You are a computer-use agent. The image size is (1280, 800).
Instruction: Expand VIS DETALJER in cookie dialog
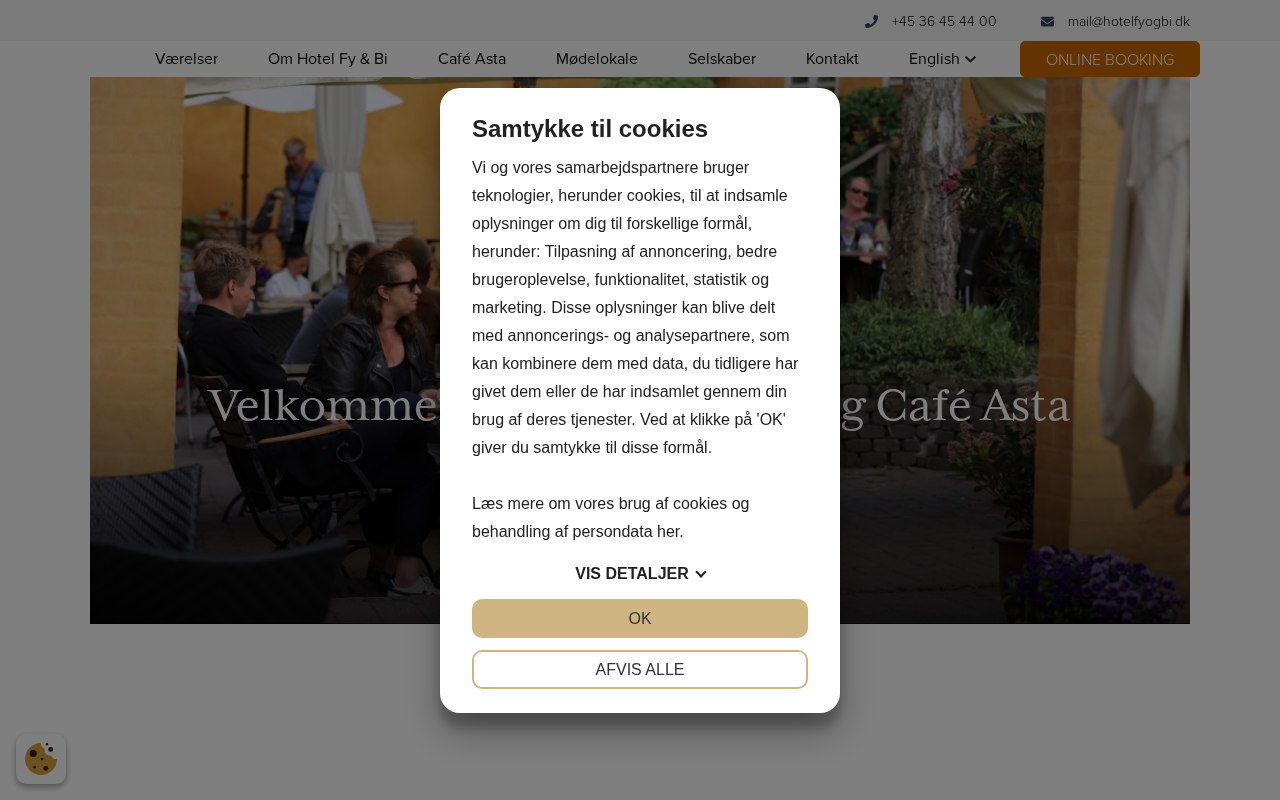tap(640, 574)
